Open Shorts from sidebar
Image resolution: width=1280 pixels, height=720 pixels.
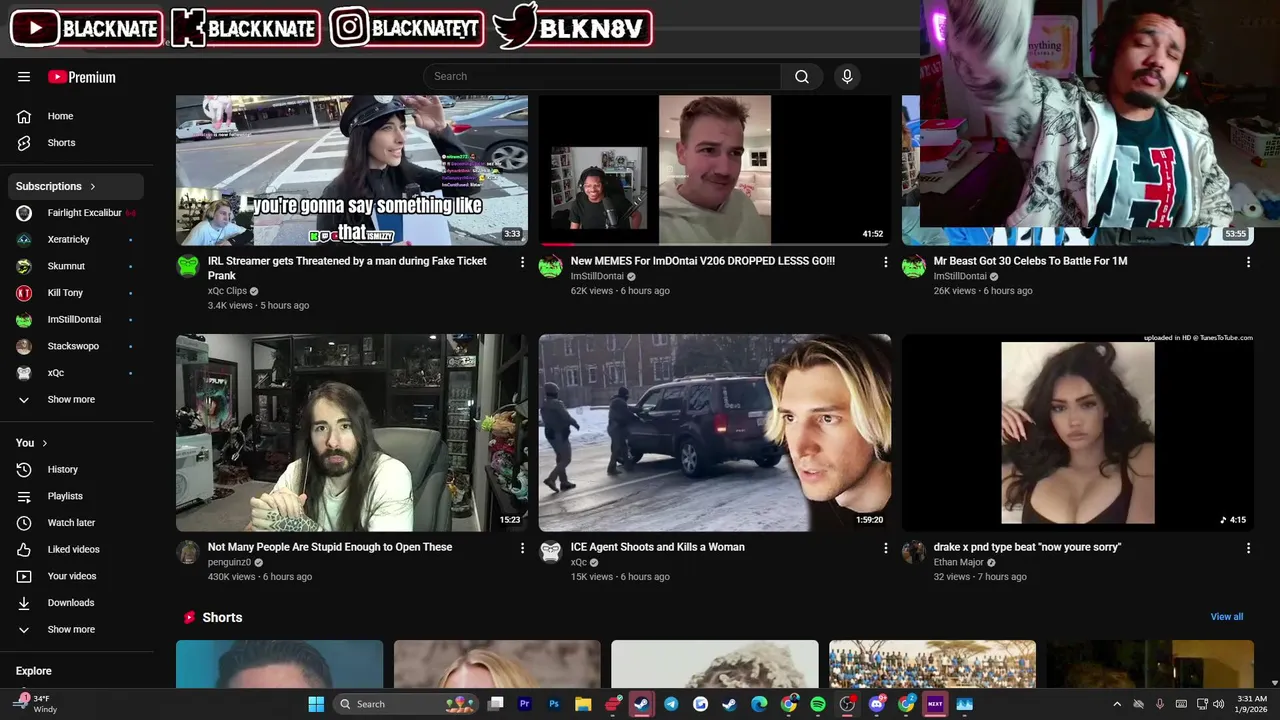(x=77, y=143)
